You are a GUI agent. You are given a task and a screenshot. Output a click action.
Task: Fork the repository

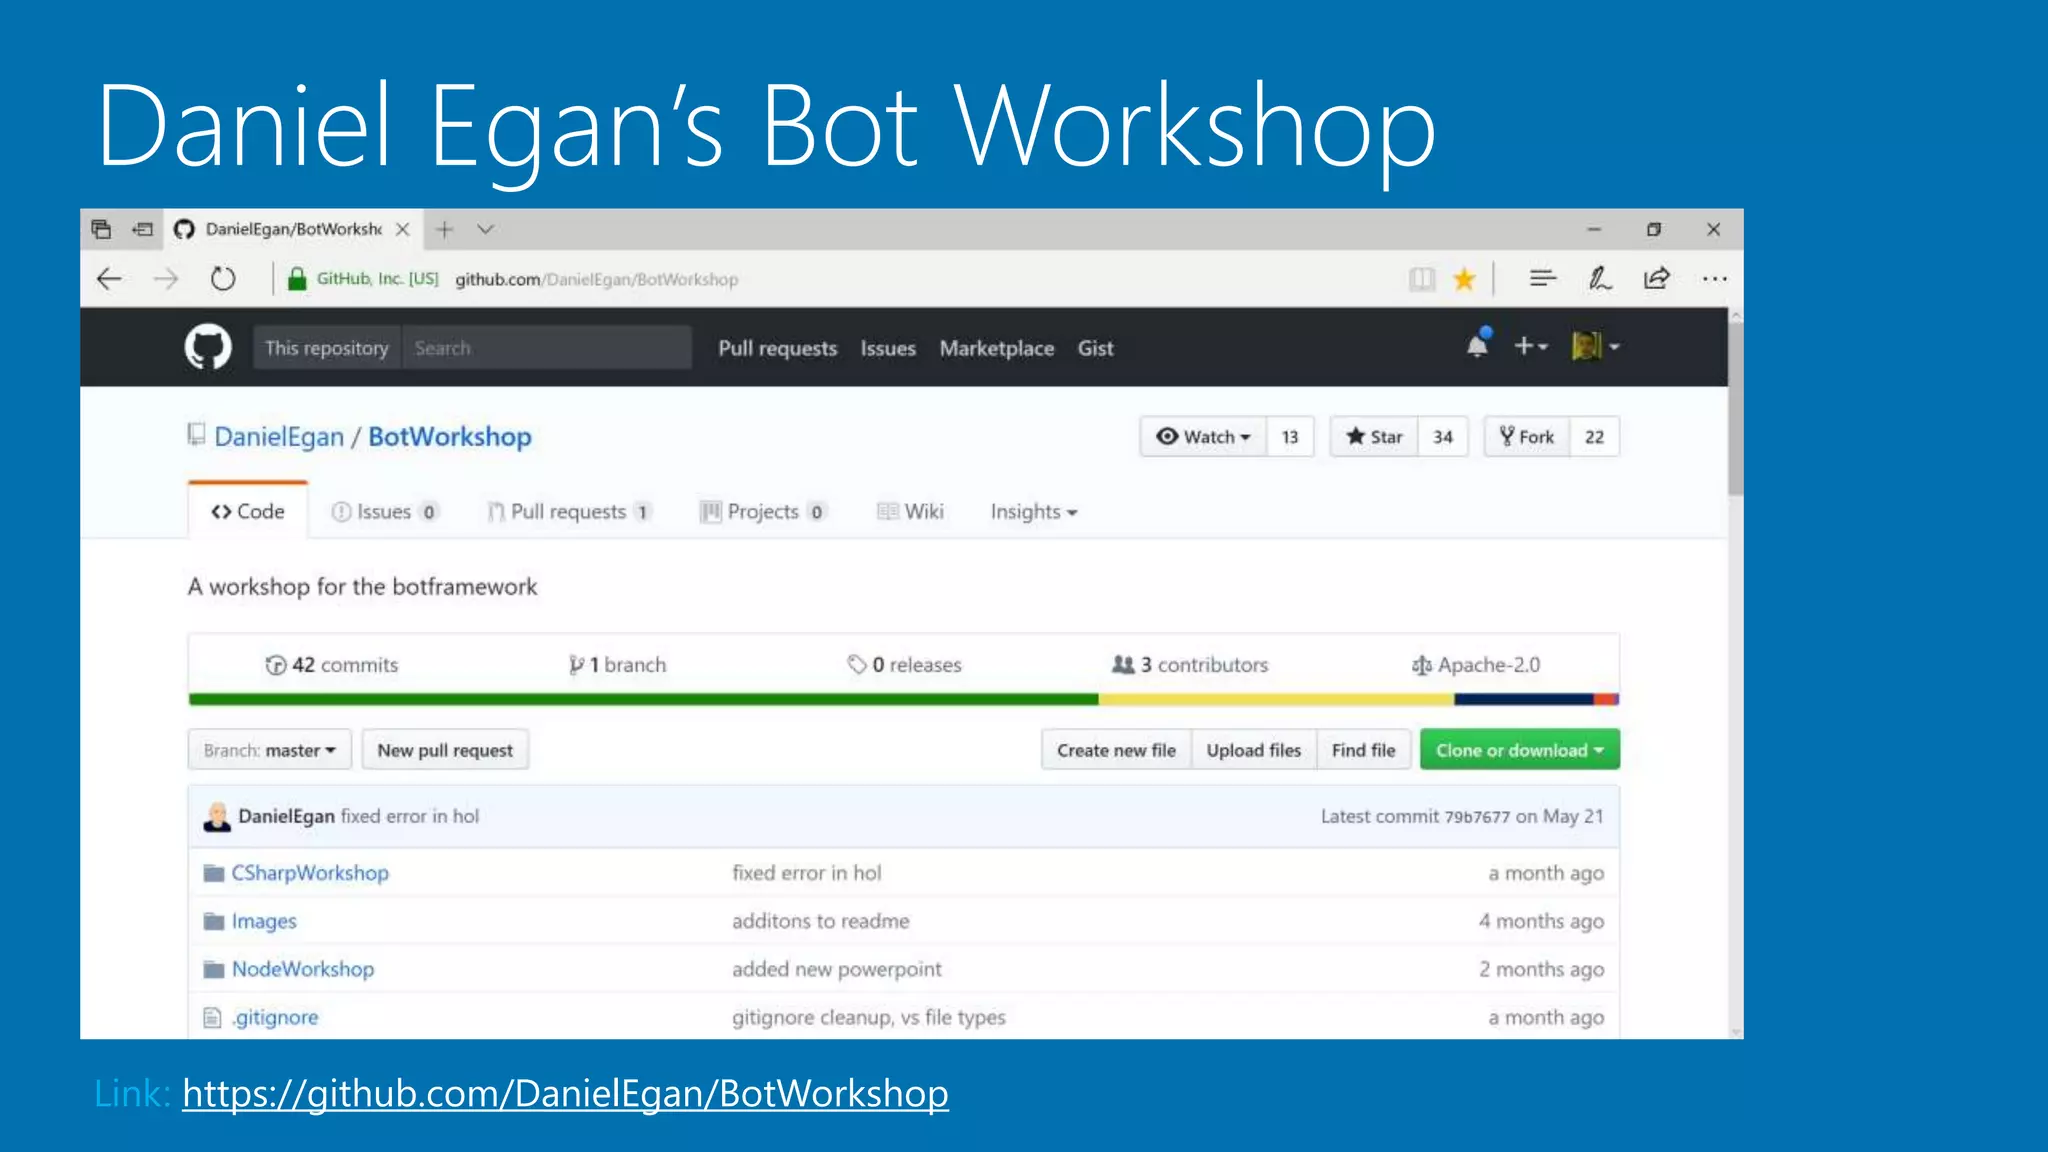click(x=1527, y=437)
